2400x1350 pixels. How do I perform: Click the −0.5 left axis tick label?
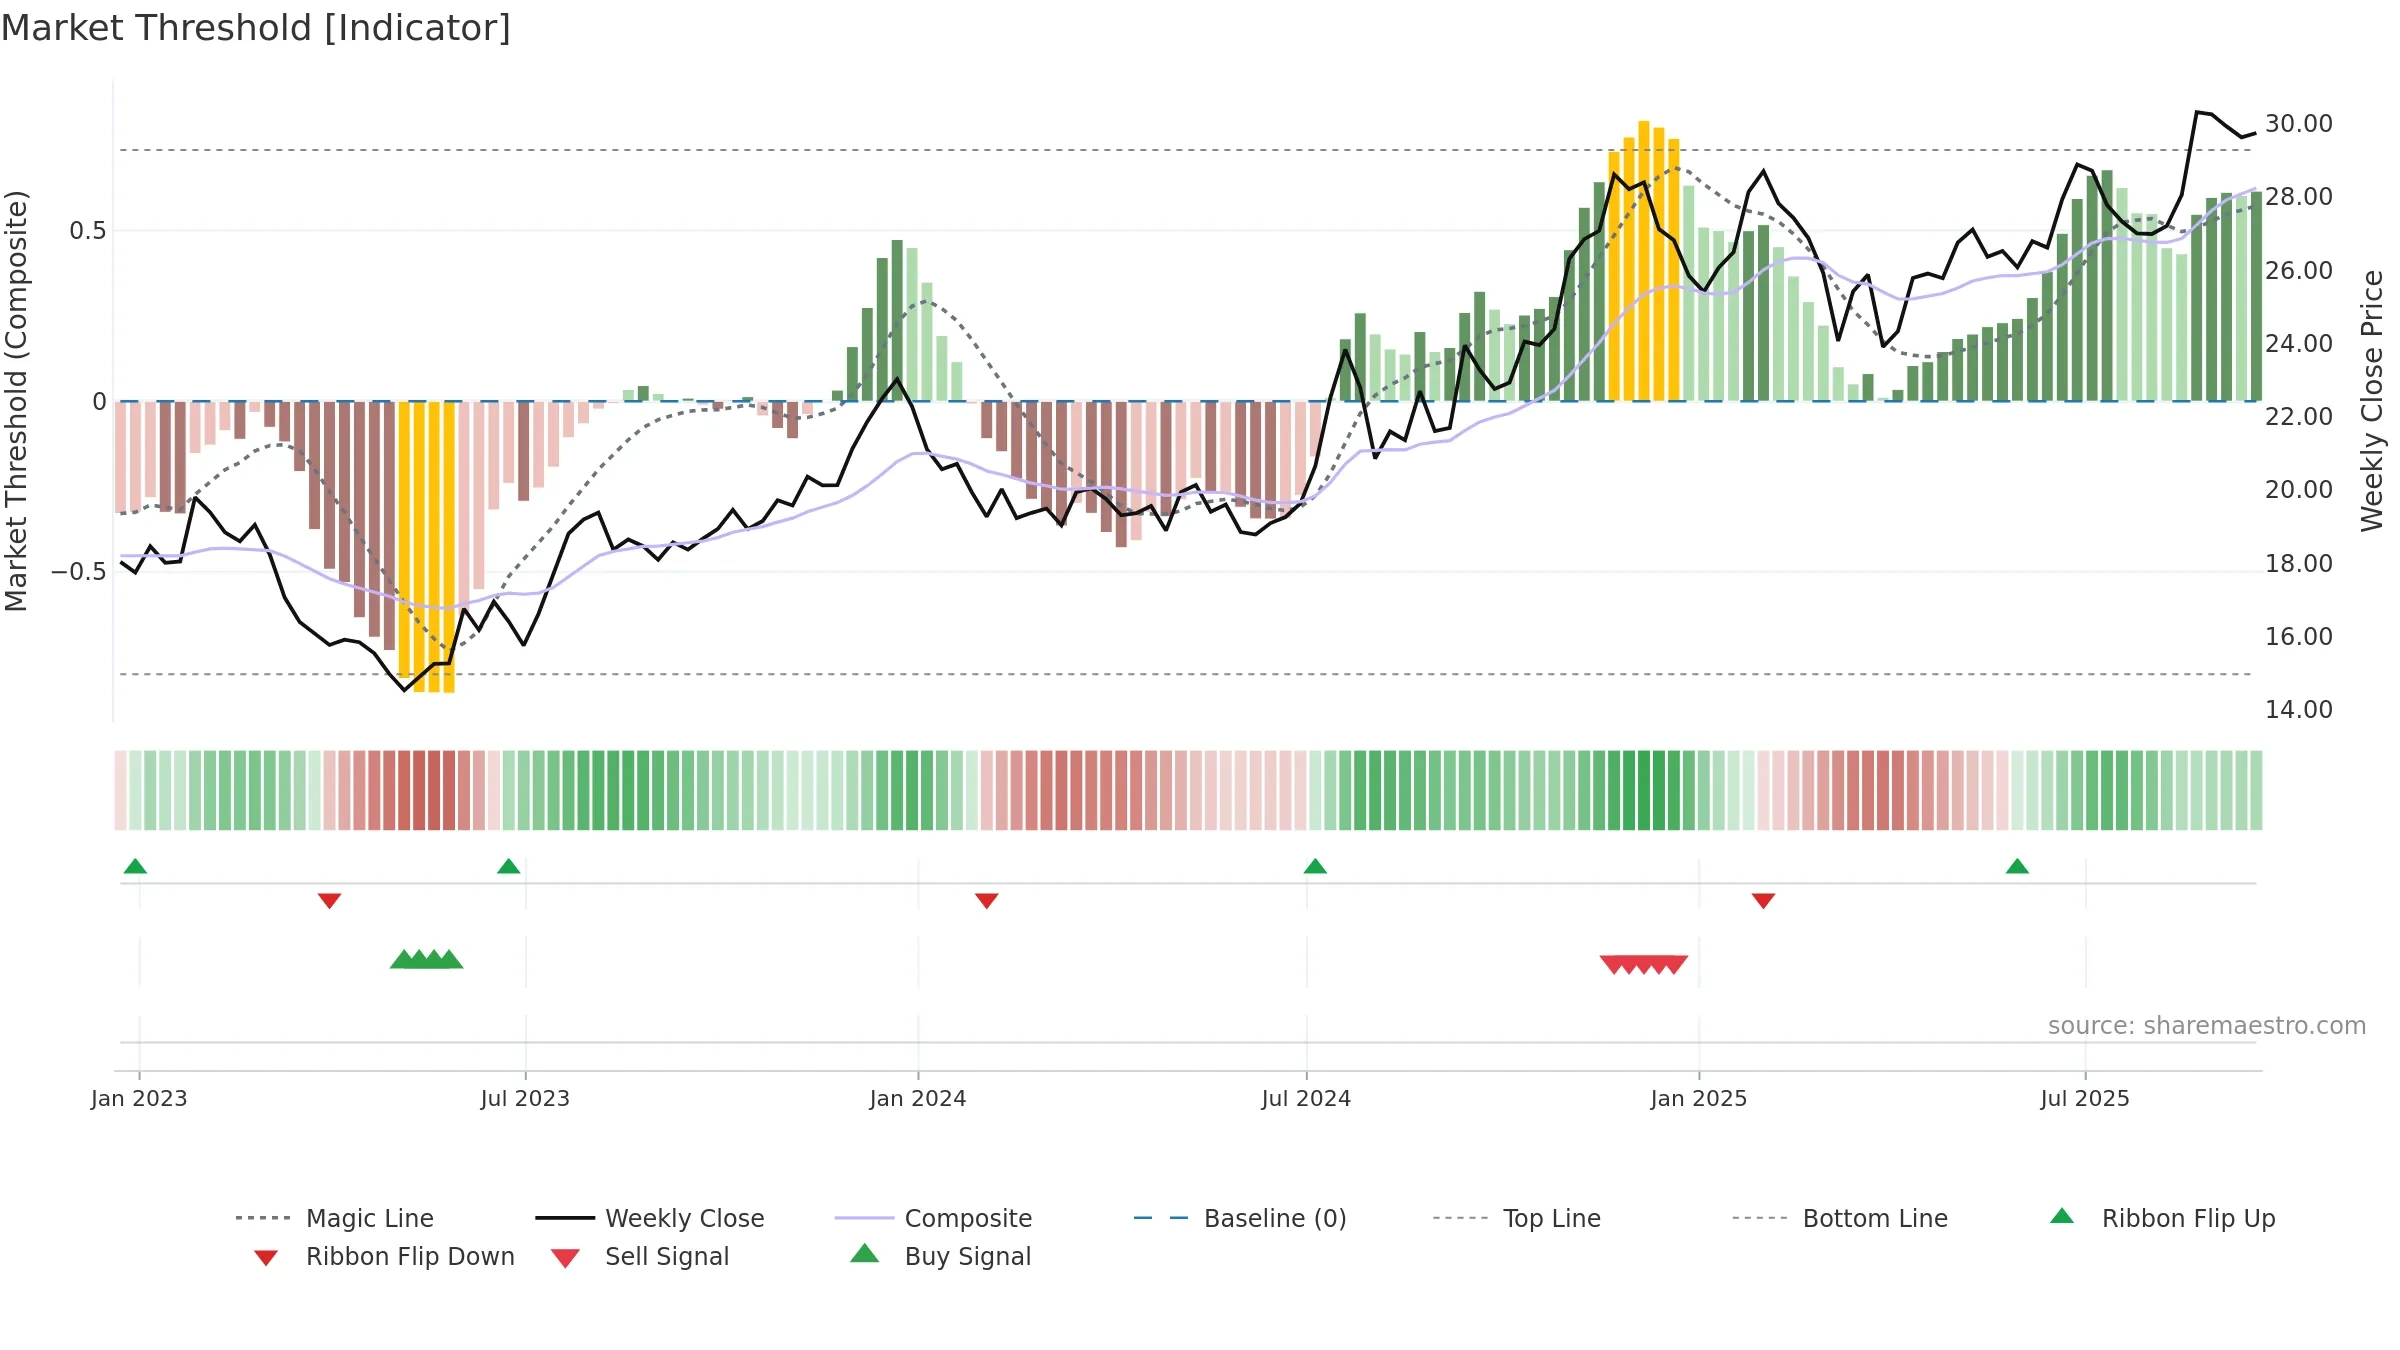[x=79, y=572]
